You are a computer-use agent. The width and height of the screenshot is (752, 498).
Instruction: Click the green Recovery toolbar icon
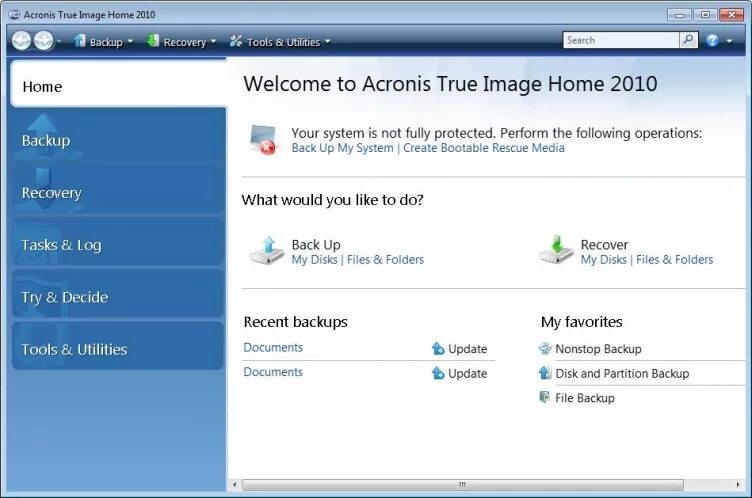coord(153,41)
